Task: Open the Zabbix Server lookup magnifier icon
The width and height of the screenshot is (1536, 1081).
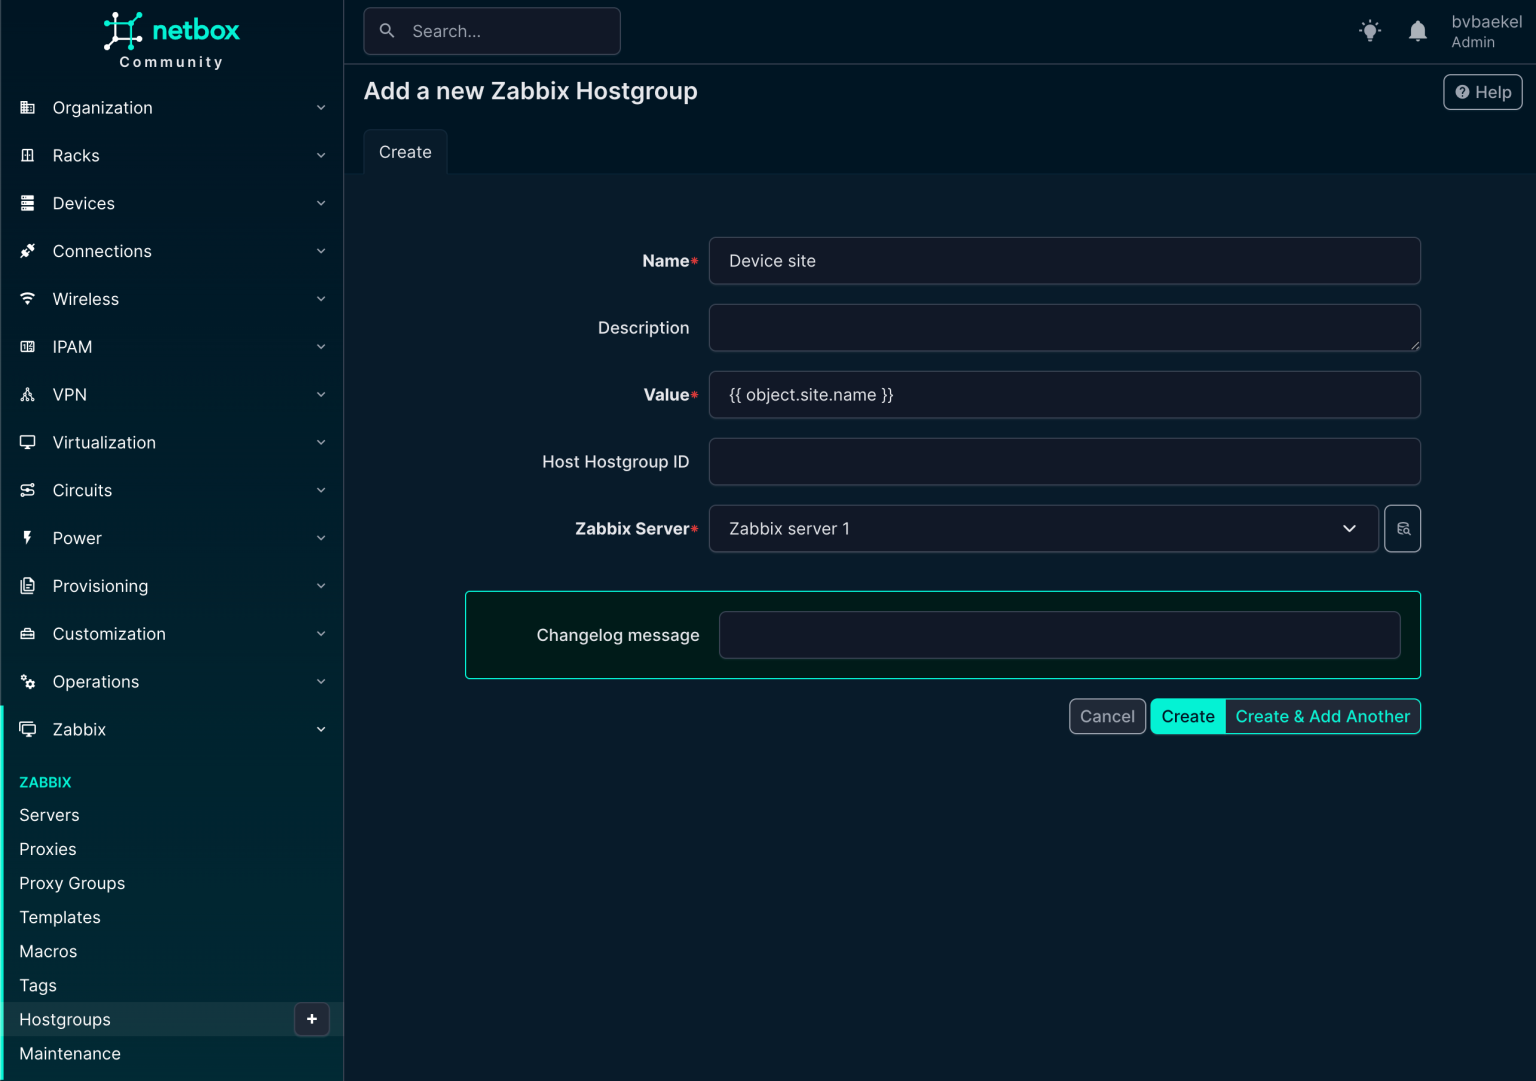Action: click(1402, 528)
